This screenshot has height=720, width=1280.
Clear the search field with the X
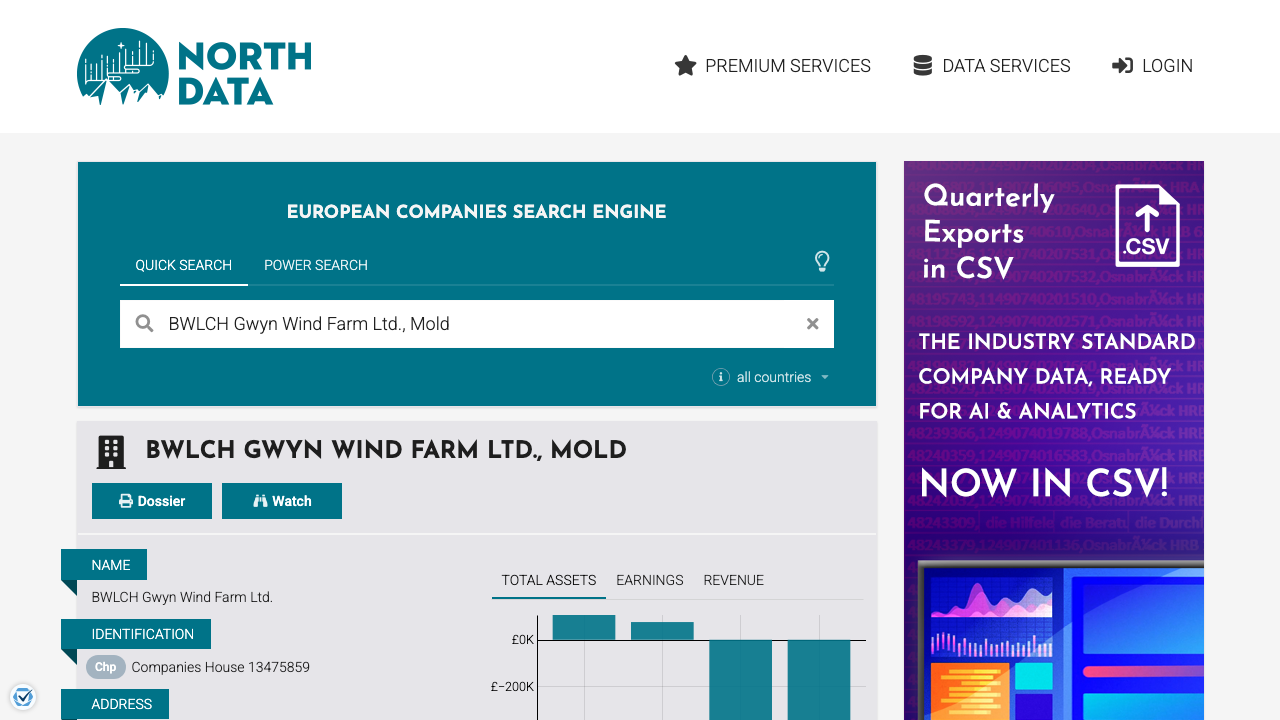click(x=812, y=323)
